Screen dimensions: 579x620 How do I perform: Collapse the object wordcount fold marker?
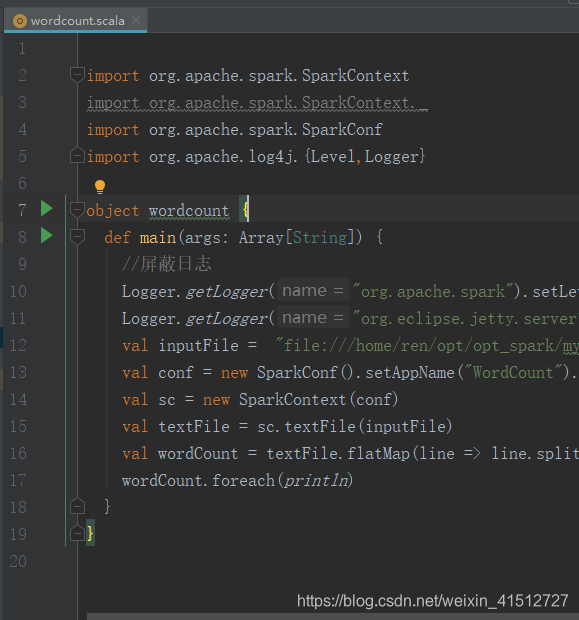(77, 210)
